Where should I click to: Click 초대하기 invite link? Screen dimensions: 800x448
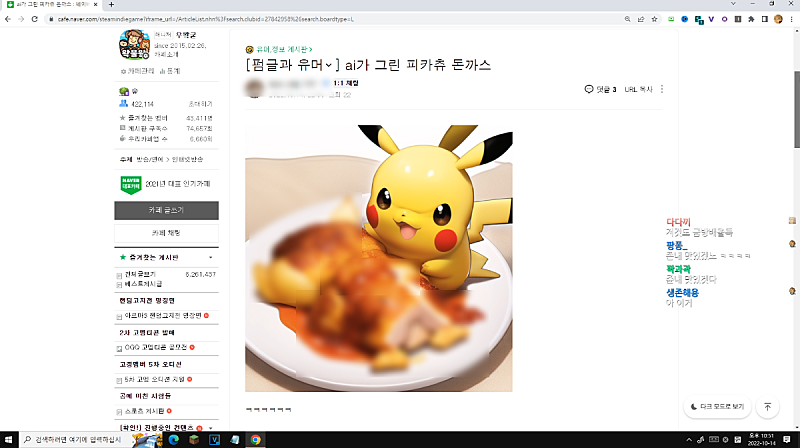click(x=200, y=104)
